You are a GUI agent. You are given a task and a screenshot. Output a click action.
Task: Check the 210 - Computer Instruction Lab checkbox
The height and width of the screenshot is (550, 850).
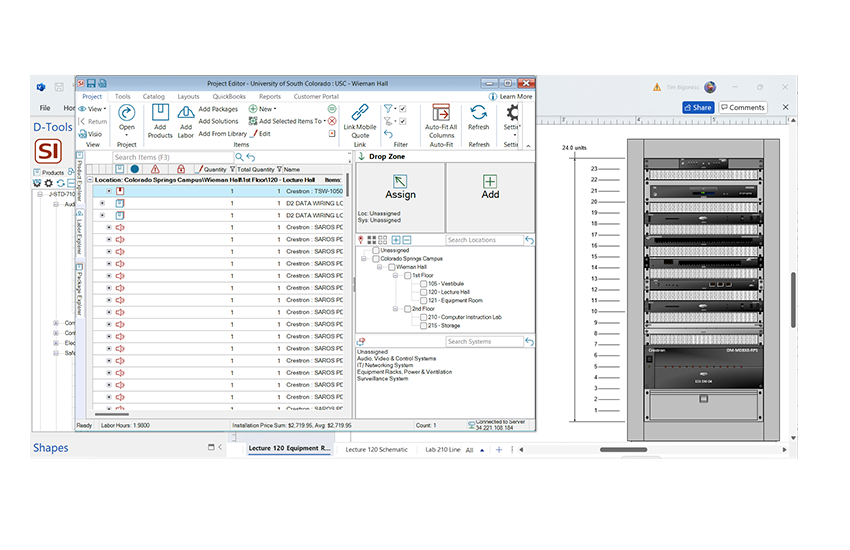[x=423, y=317]
